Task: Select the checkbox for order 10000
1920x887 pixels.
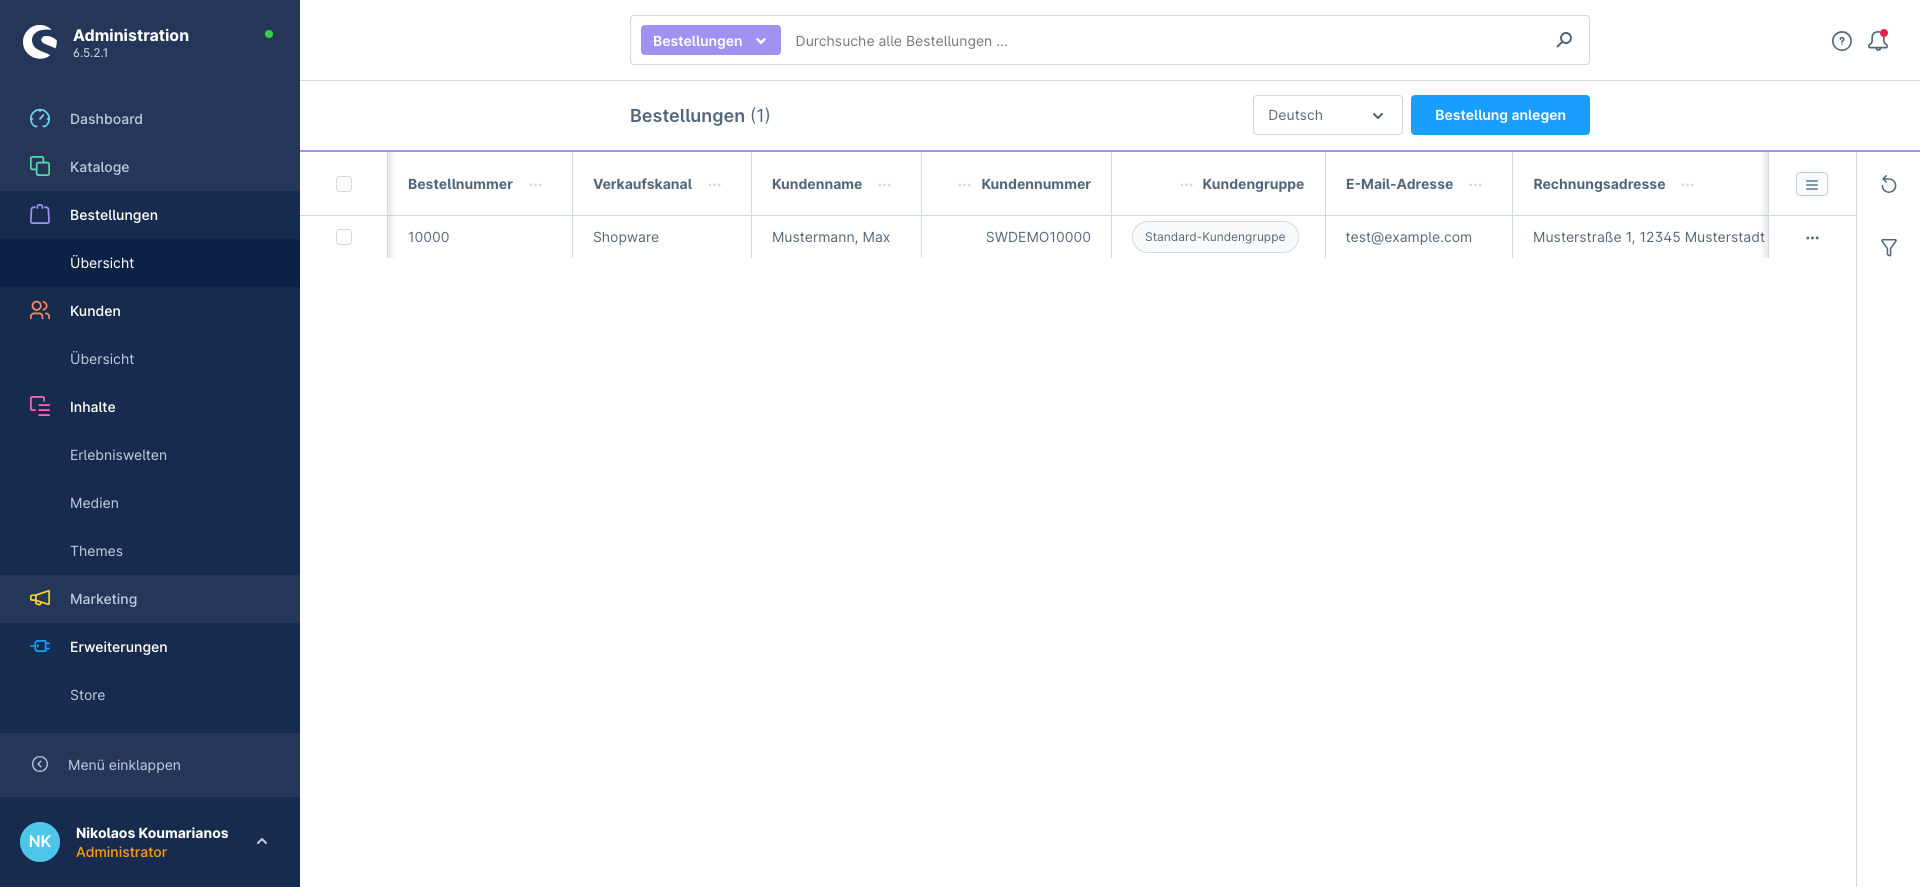Action: (x=344, y=237)
